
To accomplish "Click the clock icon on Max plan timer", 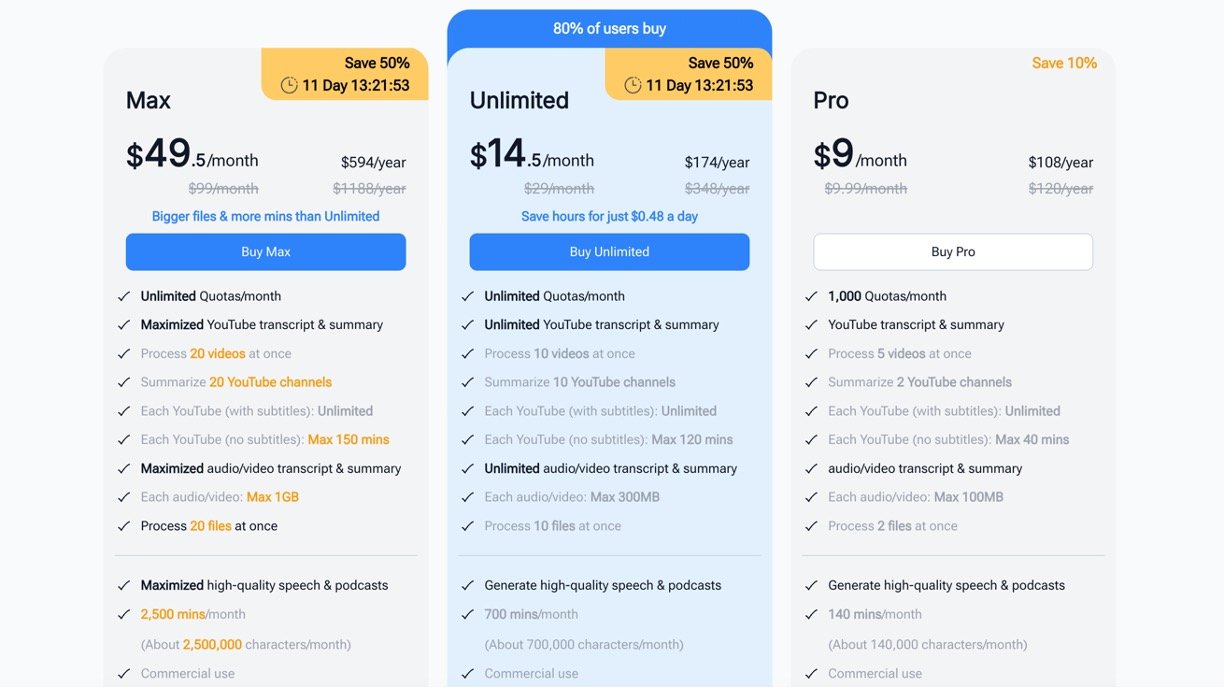I will (x=289, y=86).
